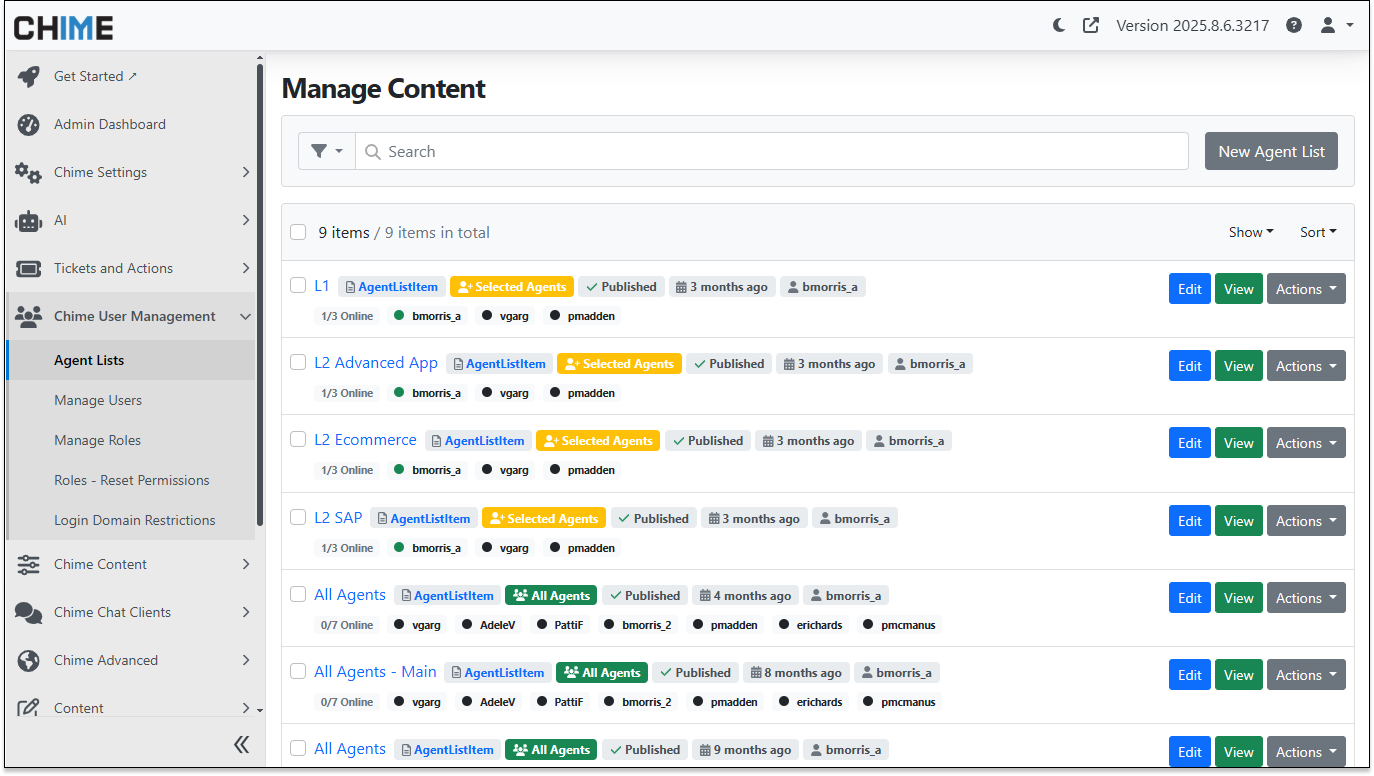Image resolution: width=1374 pixels, height=776 pixels.
Task: Click View for L2 Advanced App
Action: pyautogui.click(x=1239, y=366)
